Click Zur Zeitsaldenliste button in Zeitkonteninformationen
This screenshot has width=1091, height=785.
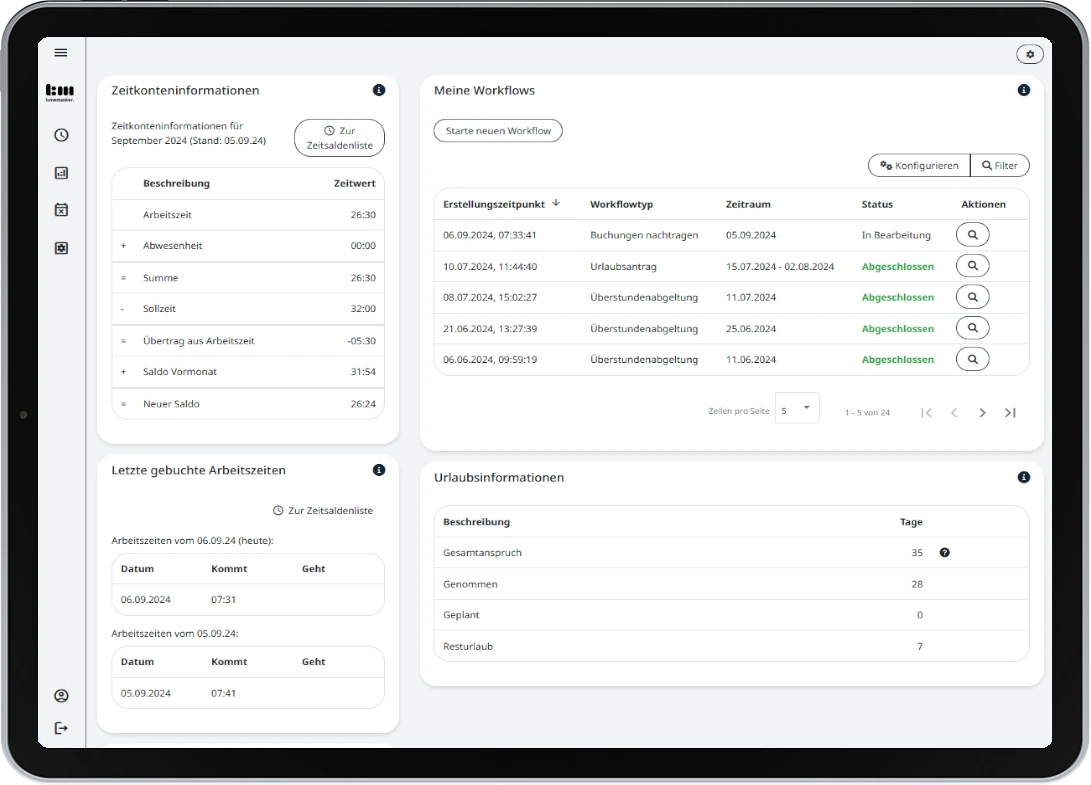(339, 138)
